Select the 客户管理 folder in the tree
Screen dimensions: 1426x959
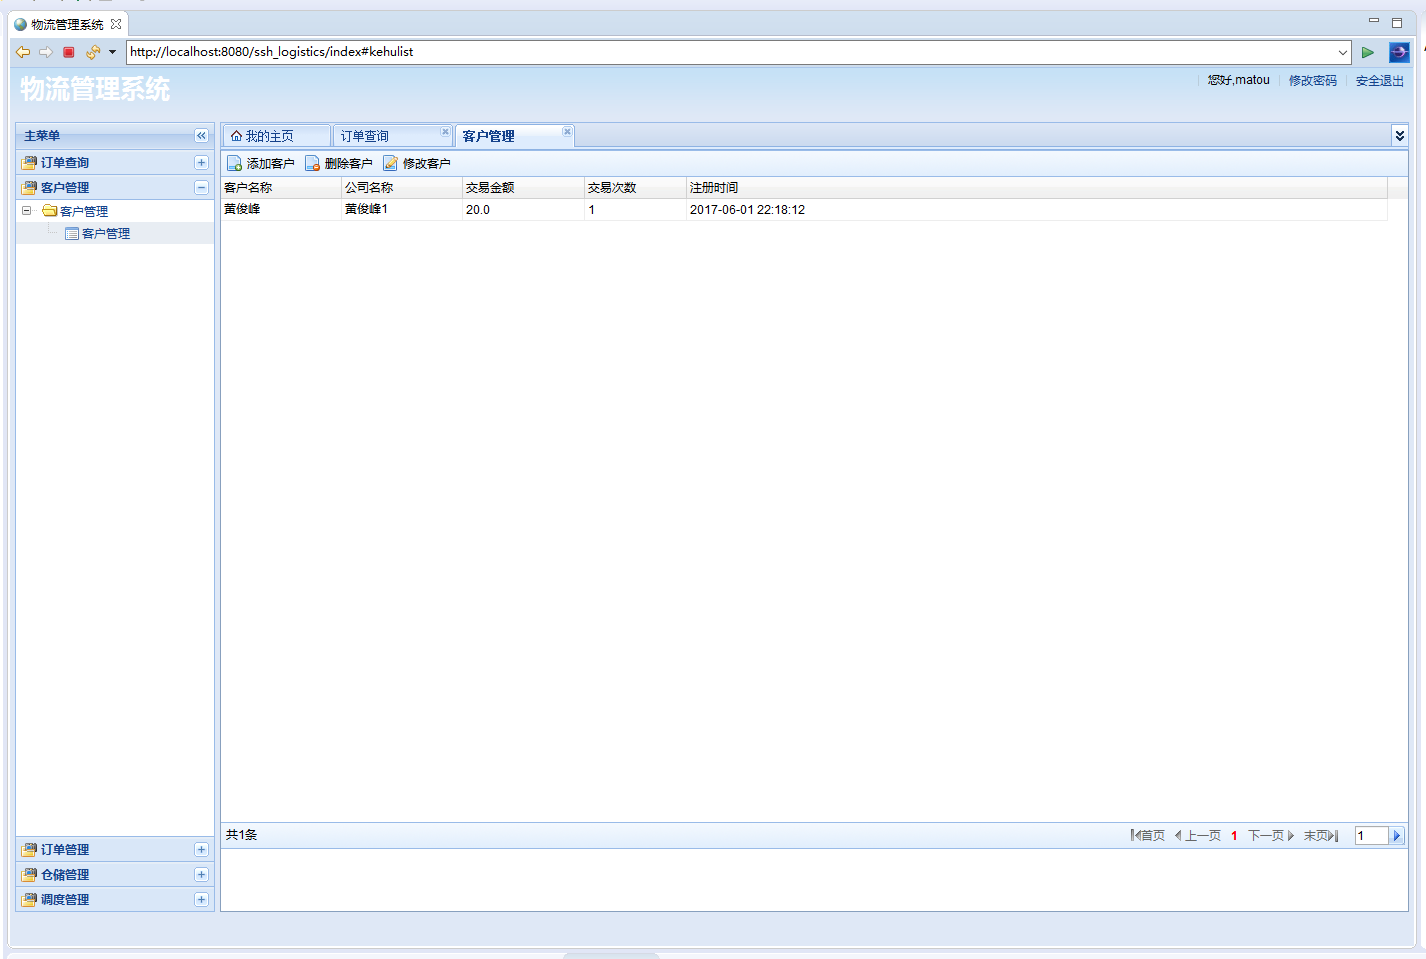tap(84, 211)
